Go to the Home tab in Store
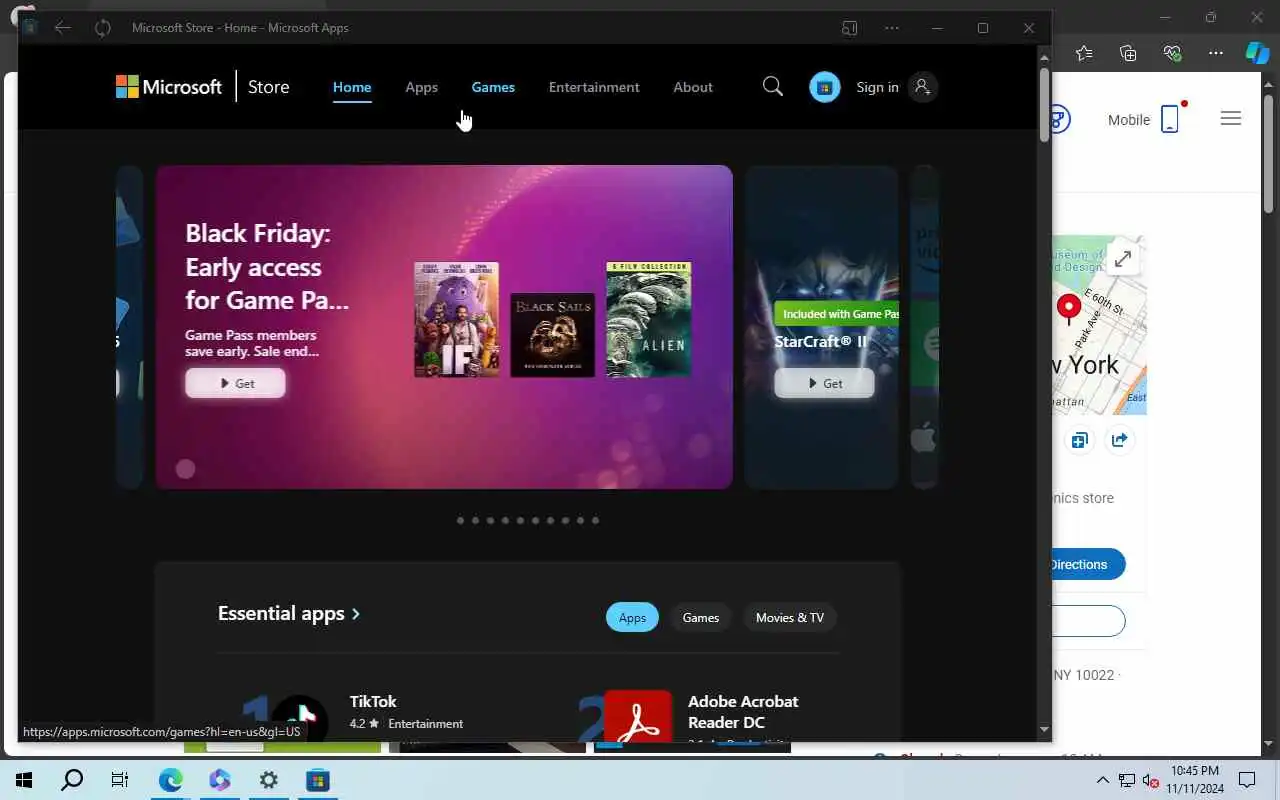Screen dimensions: 1280x800 [352, 87]
